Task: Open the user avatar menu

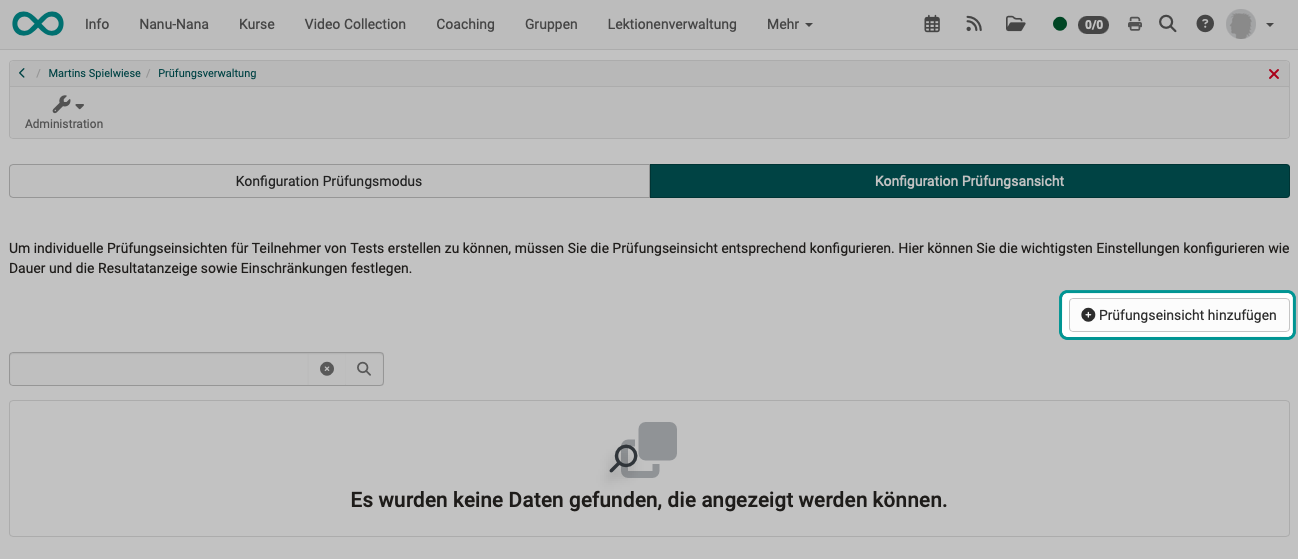Action: click(x=1250, y=24)
